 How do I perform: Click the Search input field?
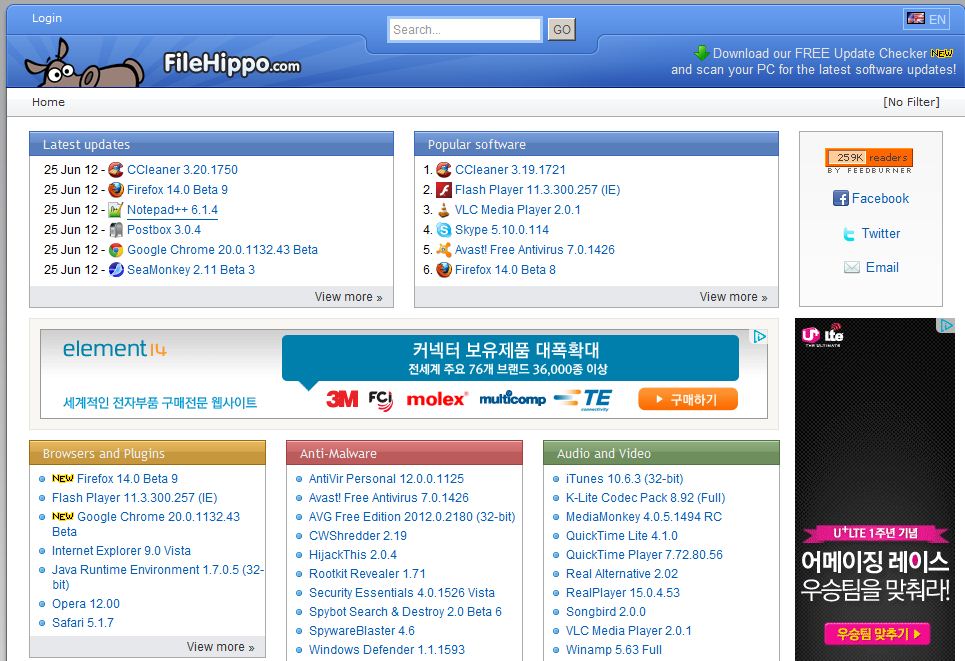(x=465, y=30)
